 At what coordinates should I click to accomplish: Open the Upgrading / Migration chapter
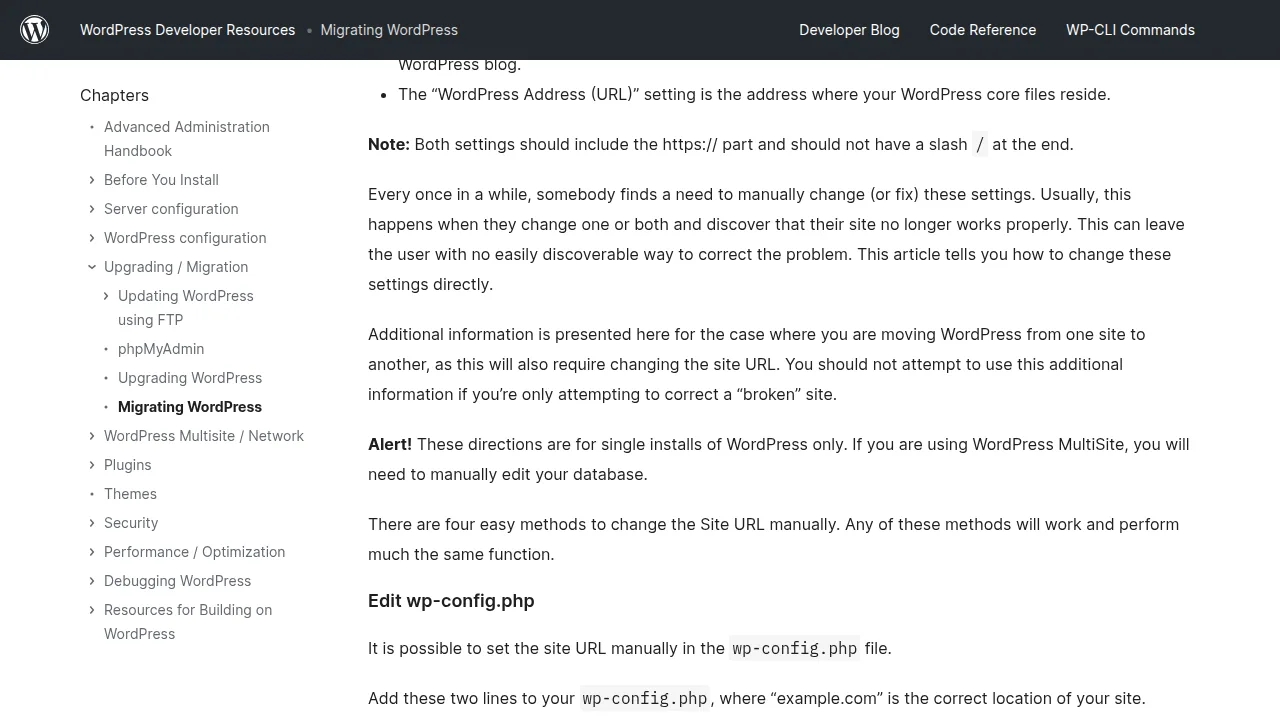(x=176, y=267)
